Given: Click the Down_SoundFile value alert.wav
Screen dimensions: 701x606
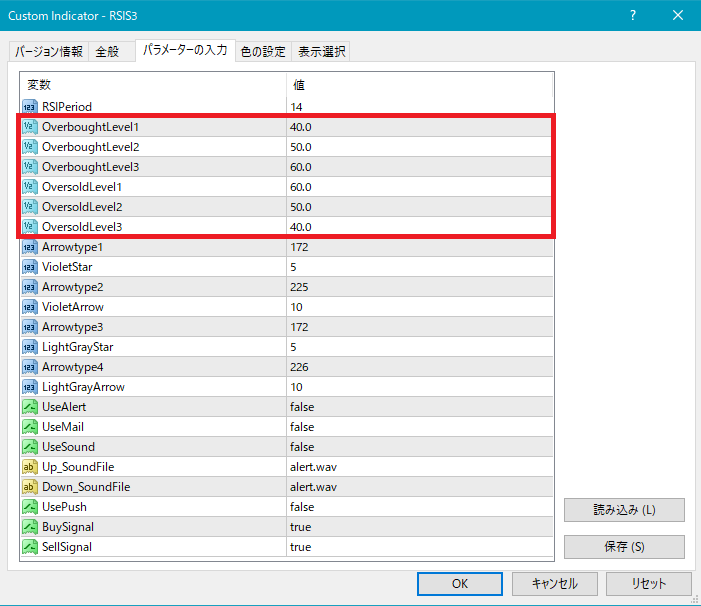Looking at the screenshot, I should 313,487.
